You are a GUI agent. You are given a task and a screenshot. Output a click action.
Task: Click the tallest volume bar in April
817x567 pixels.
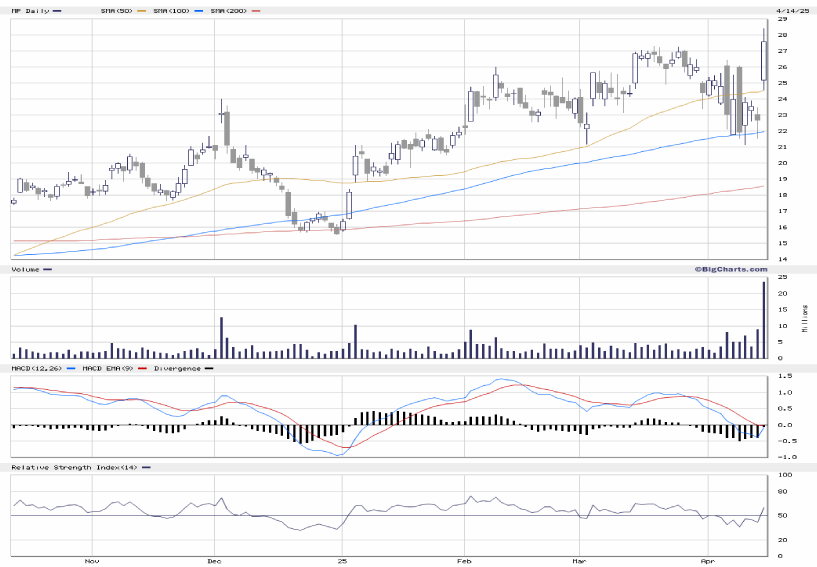pos(764,320)
